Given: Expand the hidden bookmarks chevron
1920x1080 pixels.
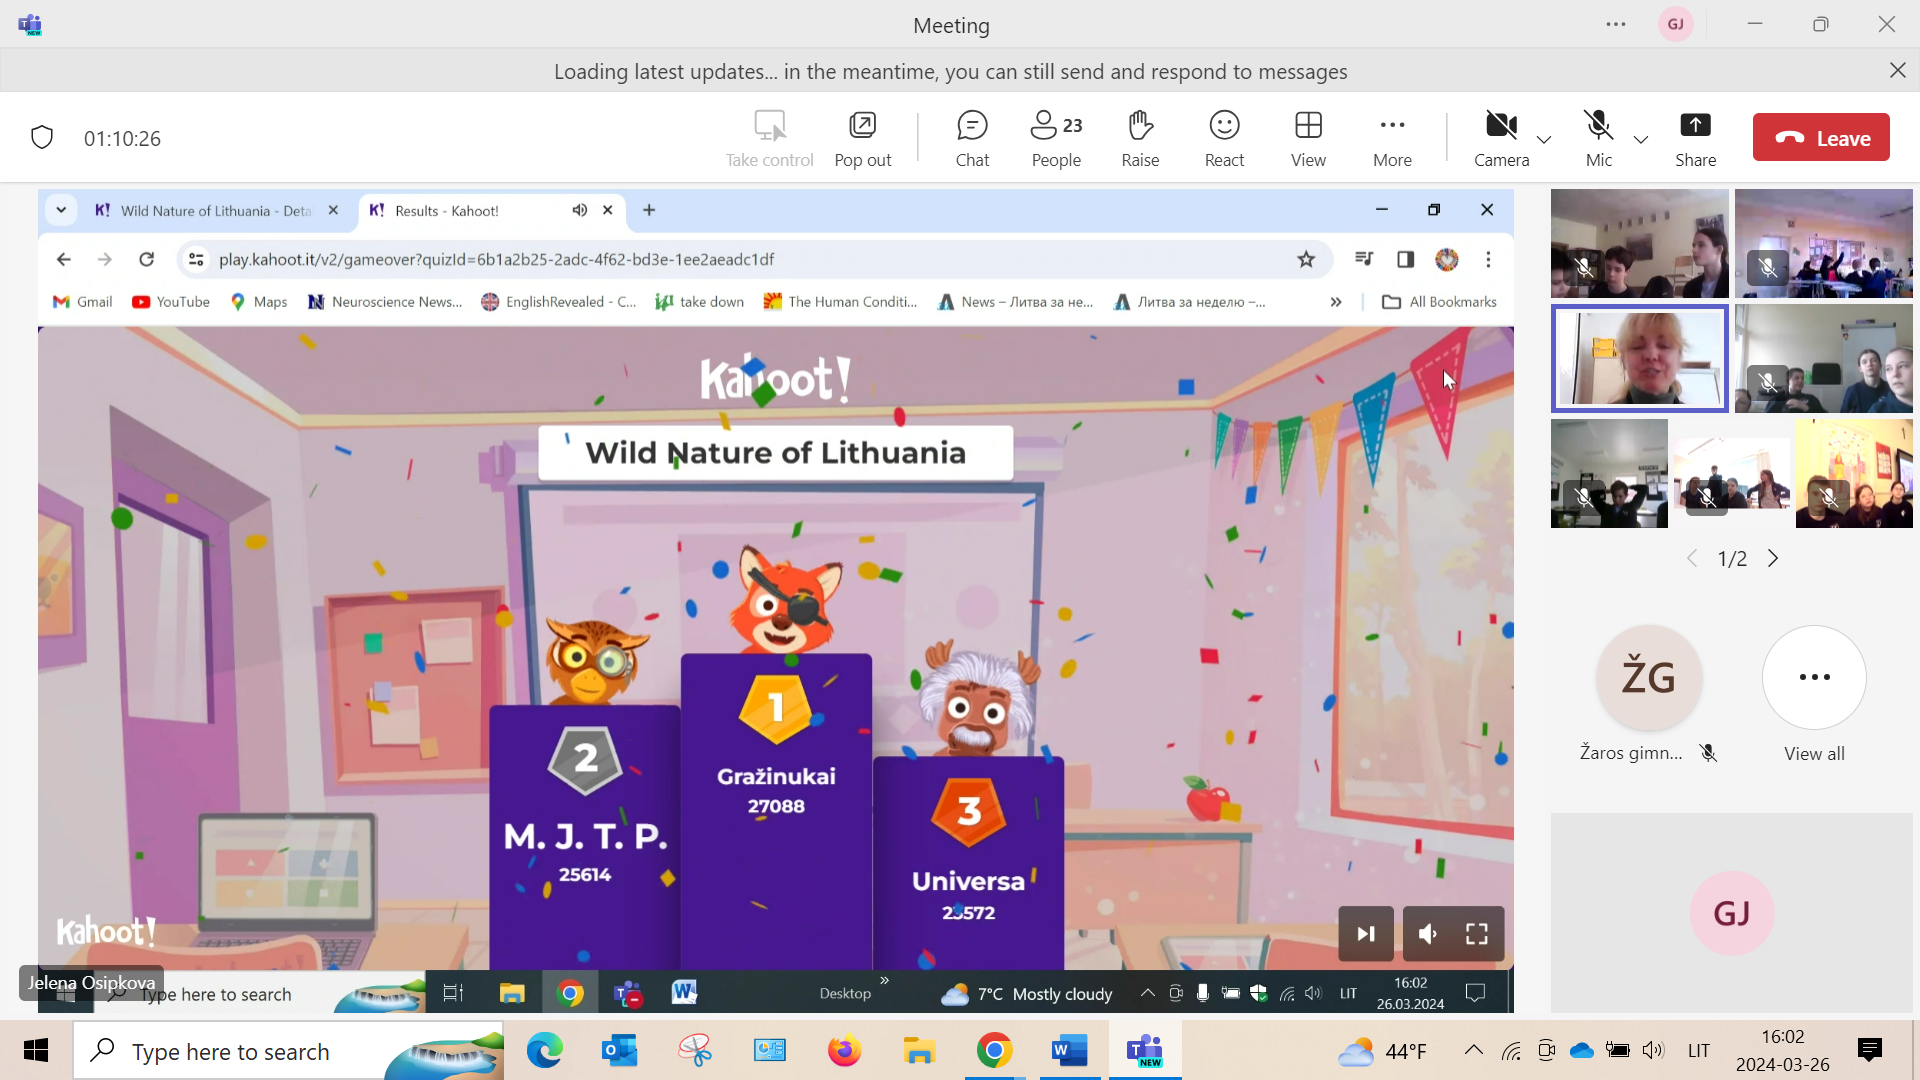Looking at the screenshot, I should tap(1336, 302).
